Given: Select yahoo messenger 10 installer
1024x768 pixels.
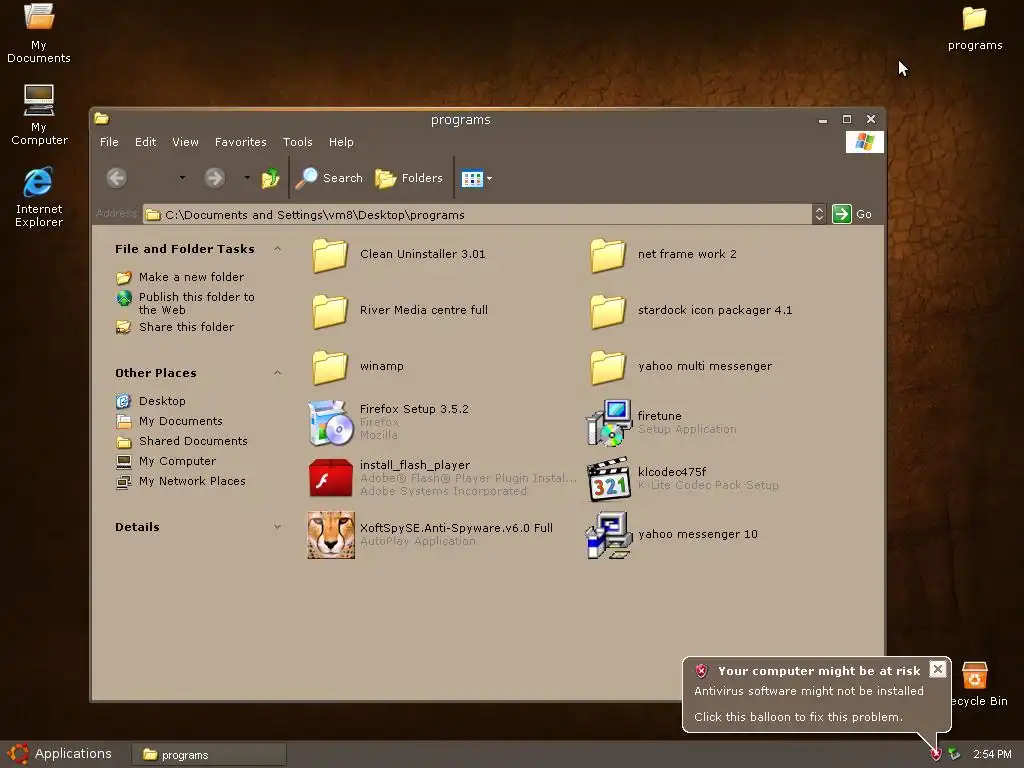Looking at the screenshot, I should pos(673,535).
